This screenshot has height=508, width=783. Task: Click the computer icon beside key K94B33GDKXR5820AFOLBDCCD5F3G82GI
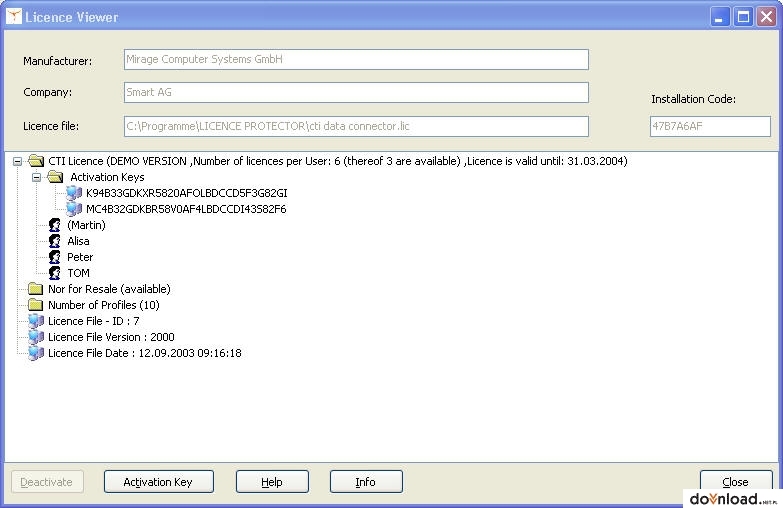[x=74, y=193]
